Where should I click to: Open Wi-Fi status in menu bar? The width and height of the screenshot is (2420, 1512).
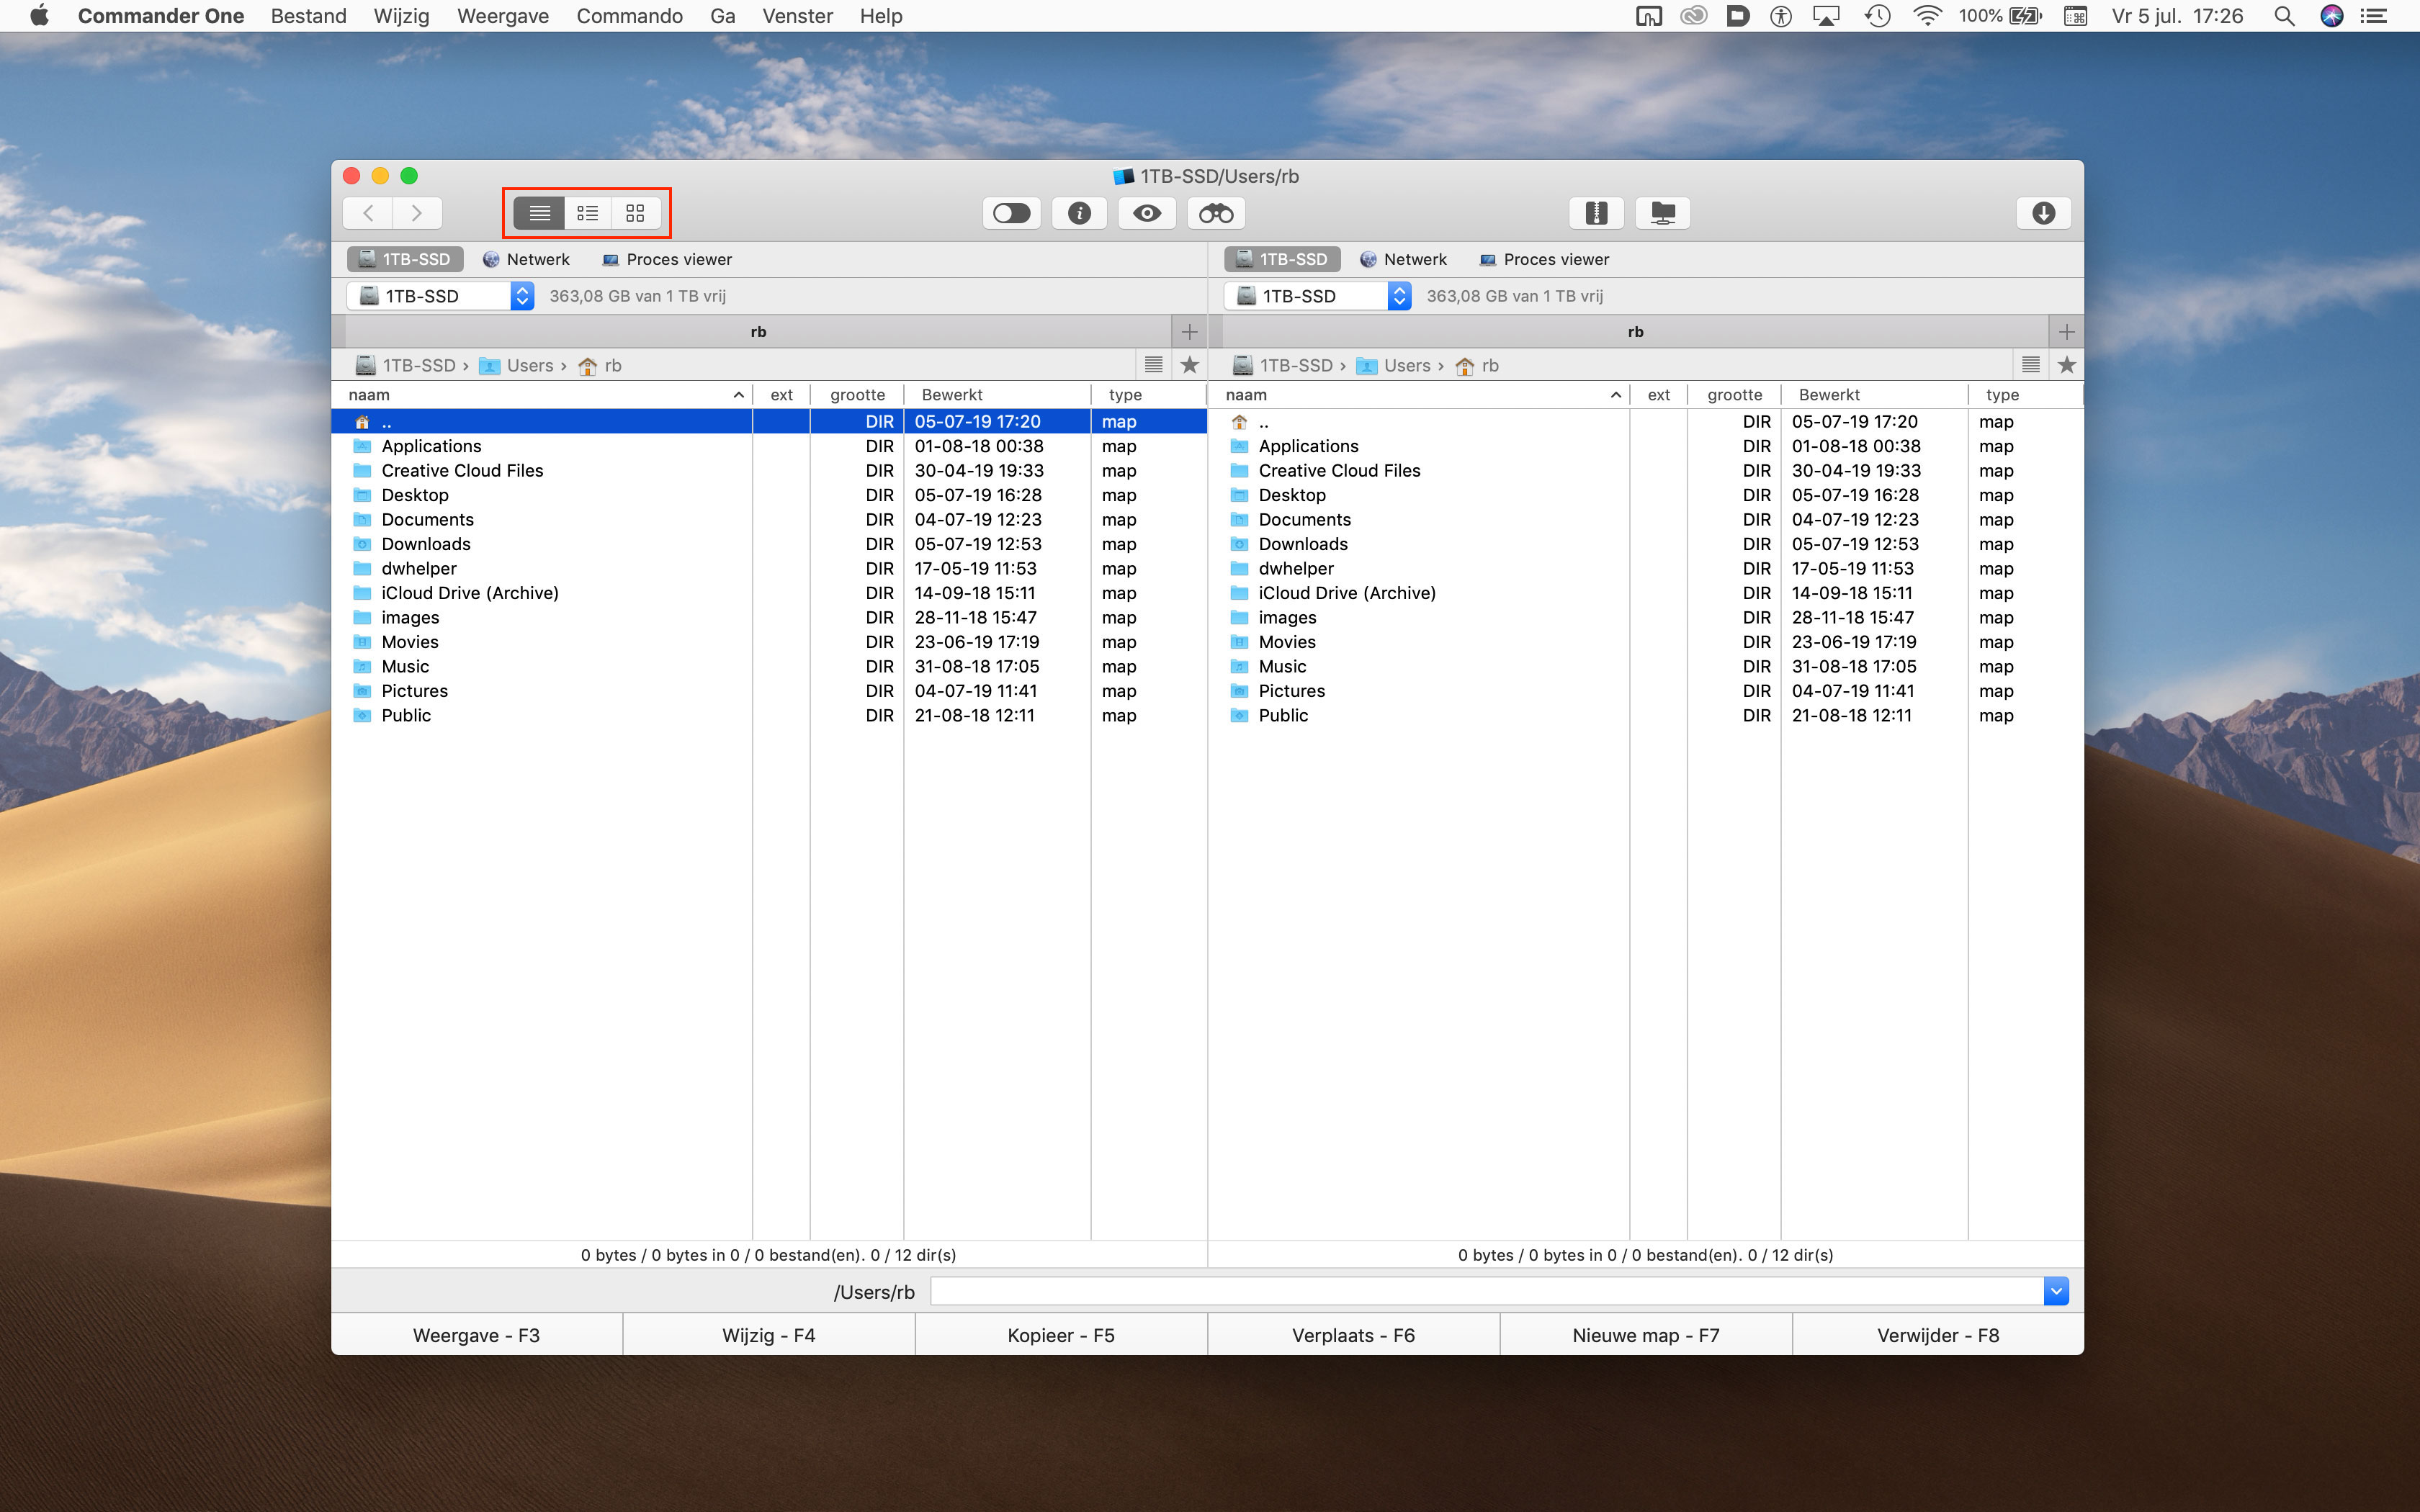pyautogui.click(x=1926, y=16)
